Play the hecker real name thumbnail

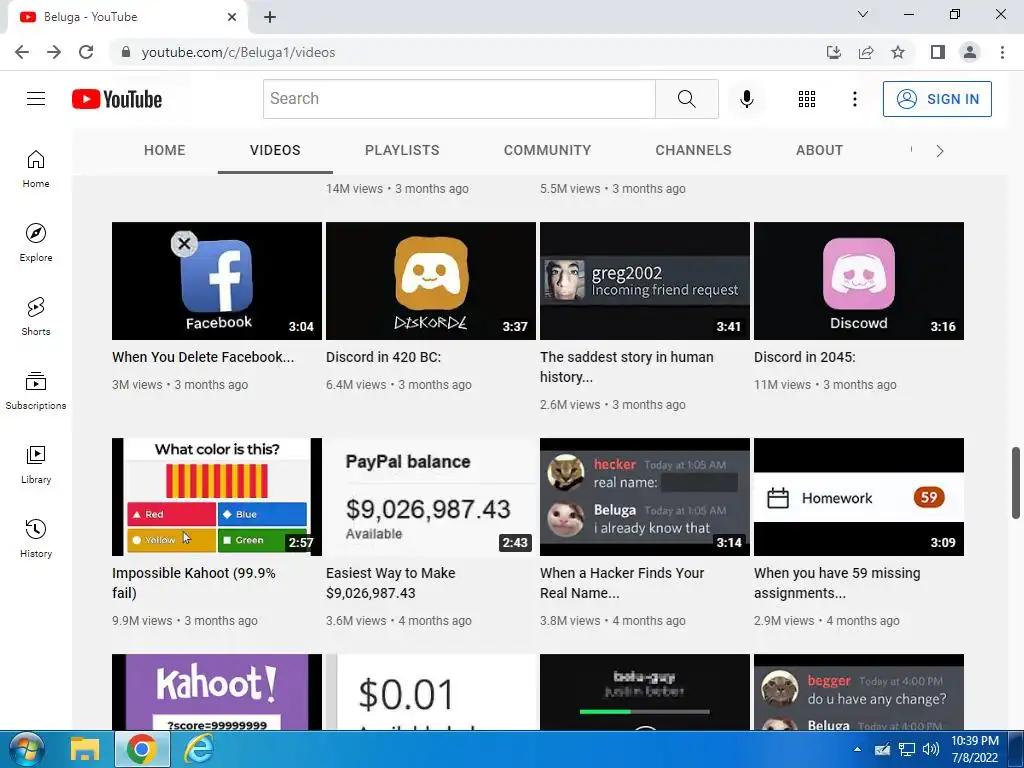pyautogui.click(x=645, y=497)
